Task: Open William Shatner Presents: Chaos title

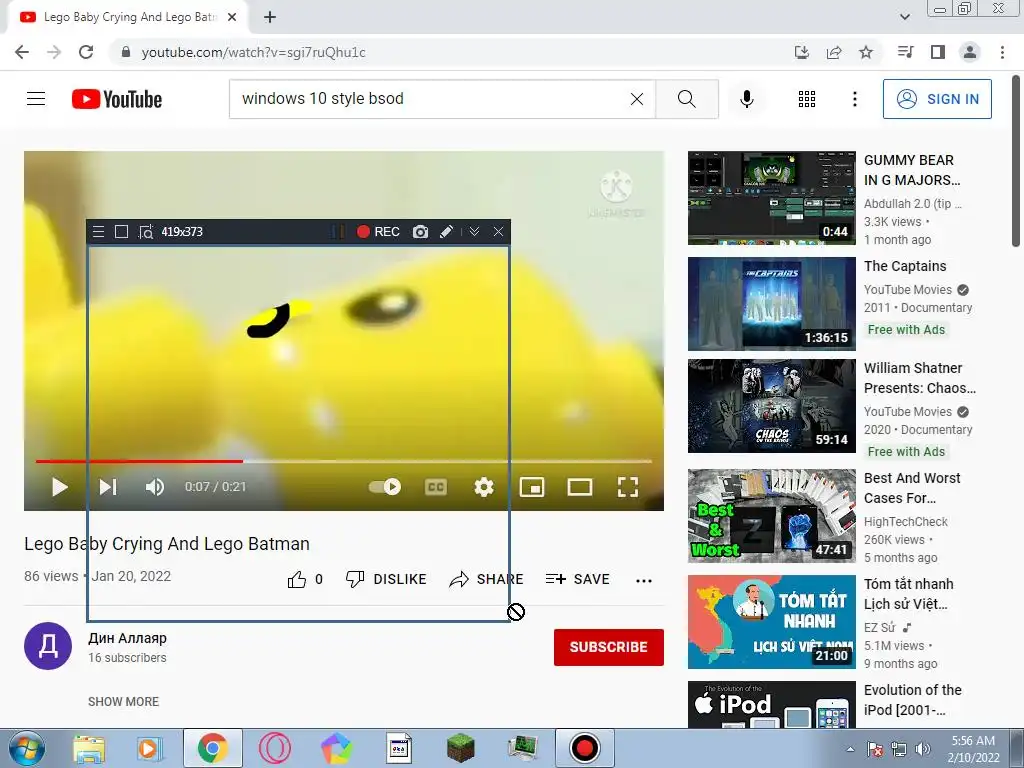Action: coord(920,378)
